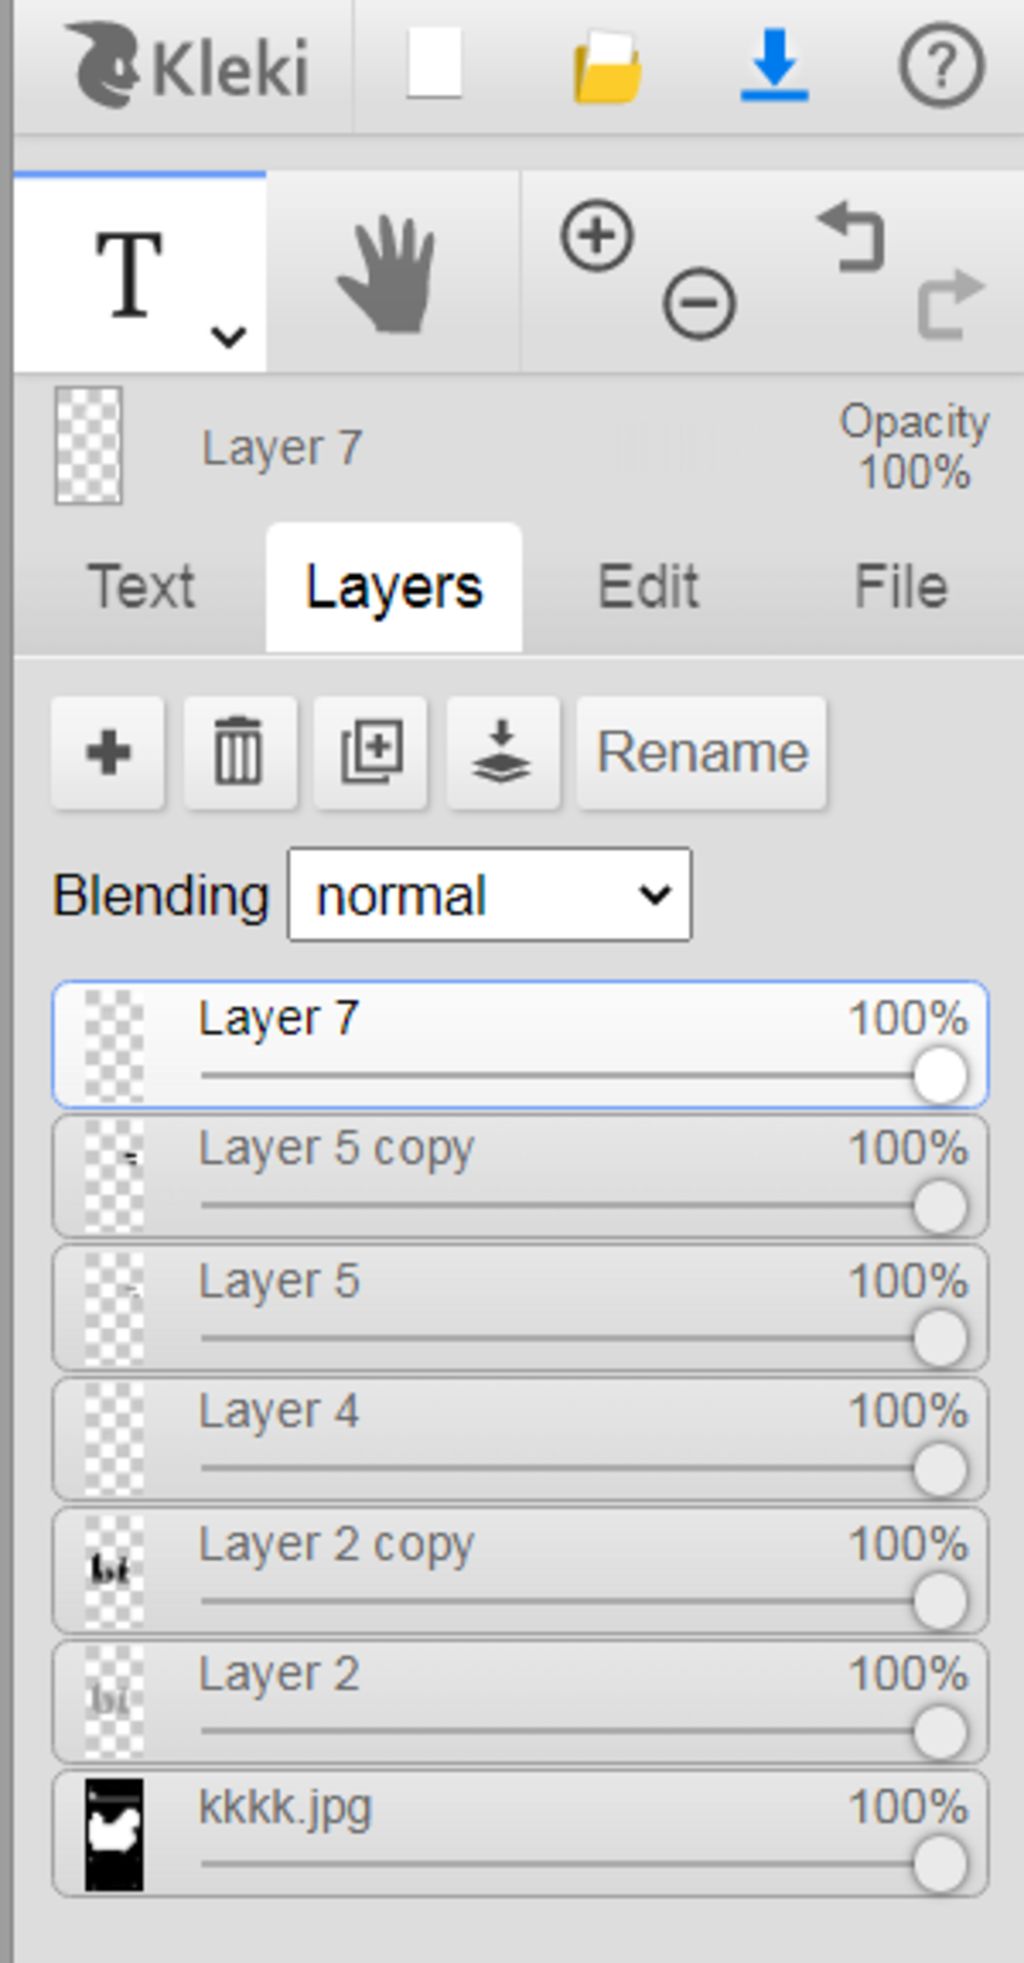
Task: Click the Rename button
Action: click(702, 752)
